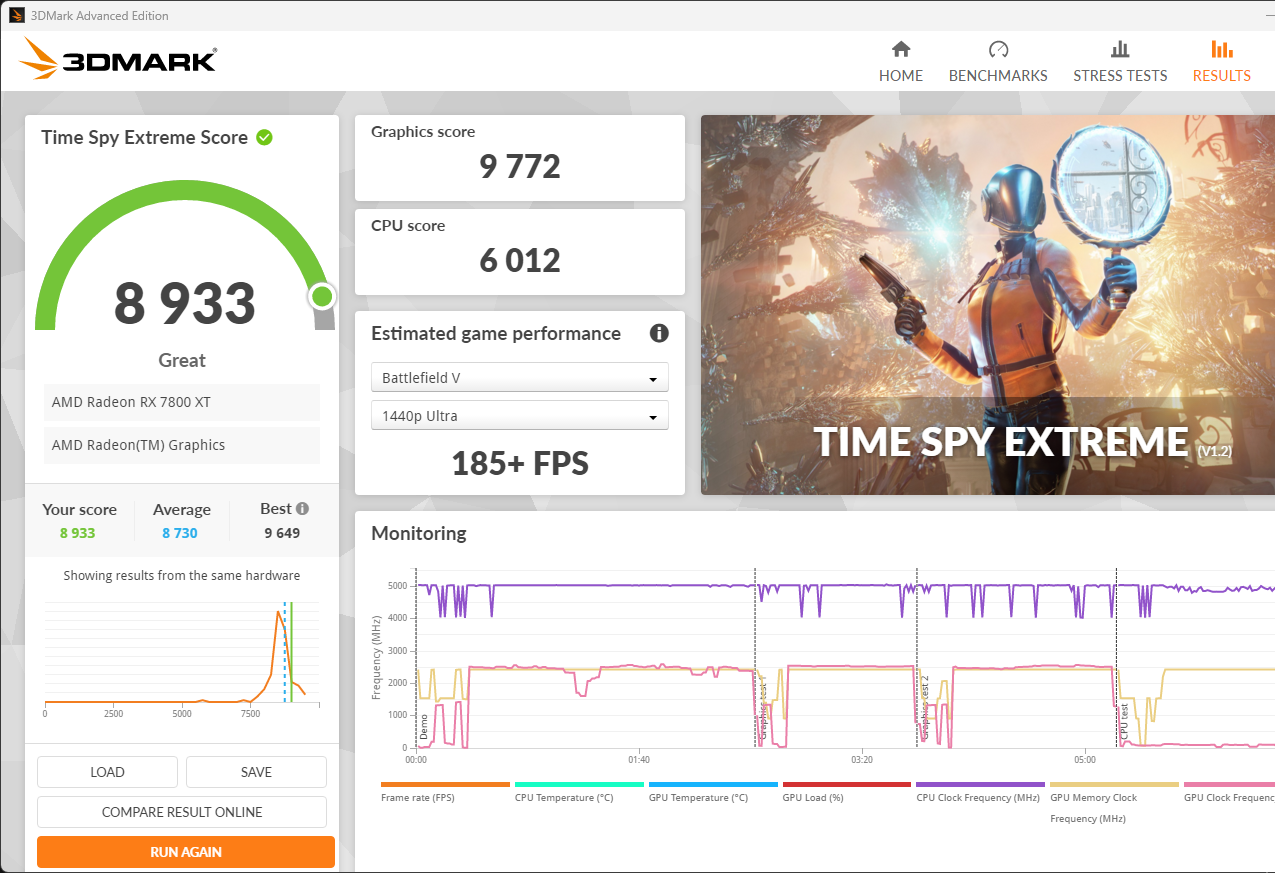1275x873 pixels.
Task: Click the LOAD button
Action: (107, 772)
